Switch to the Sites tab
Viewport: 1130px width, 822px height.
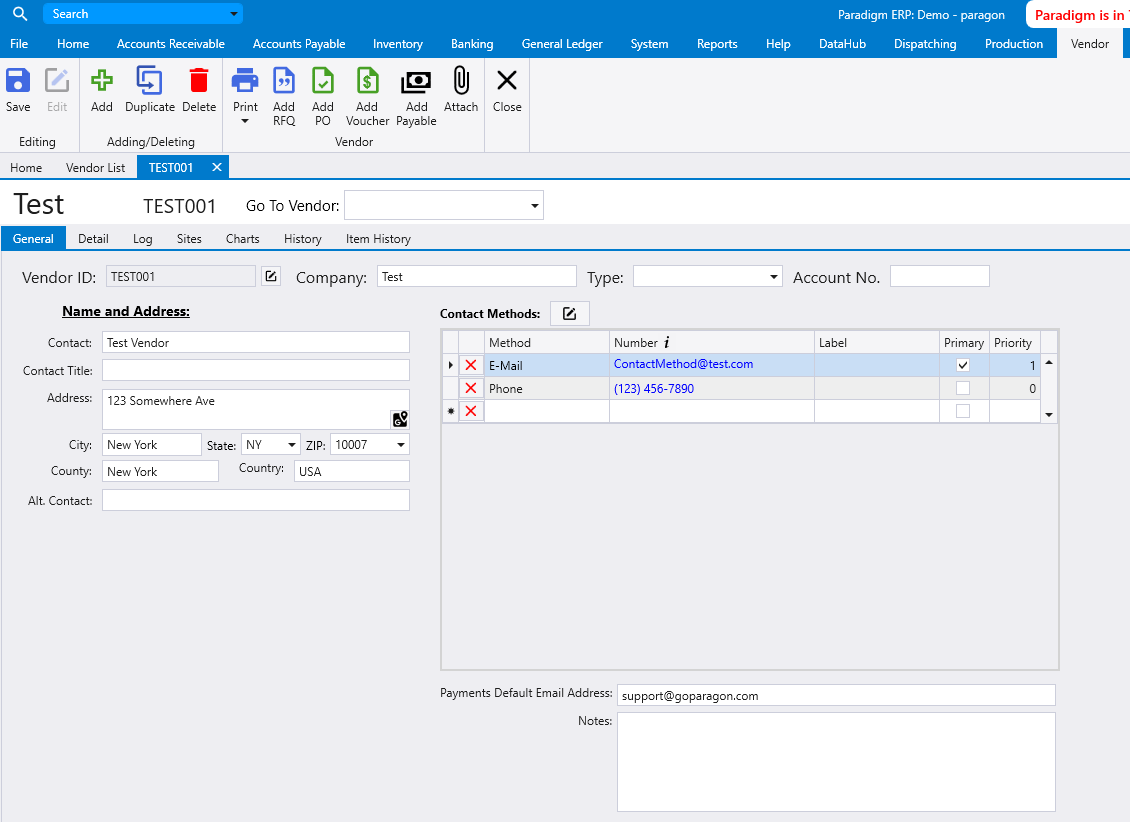(x=190, y=238)
